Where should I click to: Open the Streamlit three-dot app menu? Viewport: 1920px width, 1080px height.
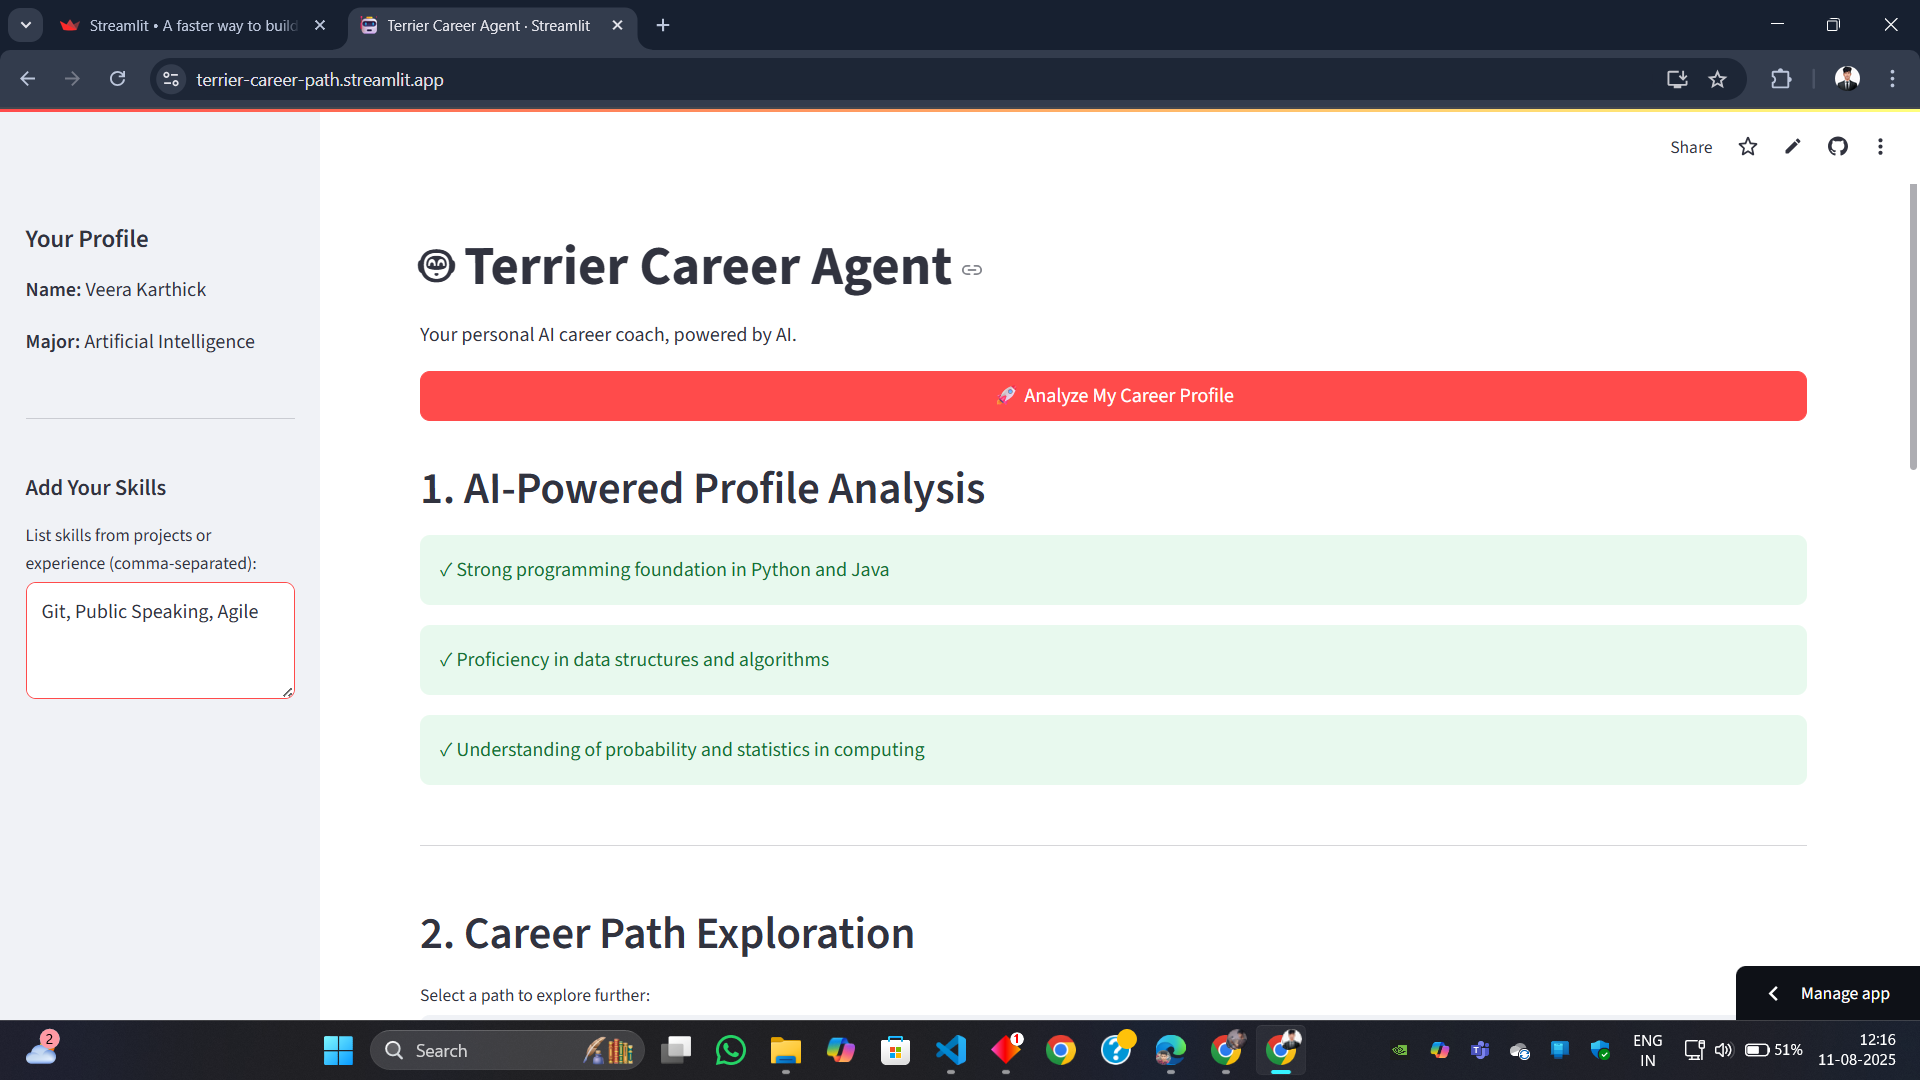[x=1880, y=147]
